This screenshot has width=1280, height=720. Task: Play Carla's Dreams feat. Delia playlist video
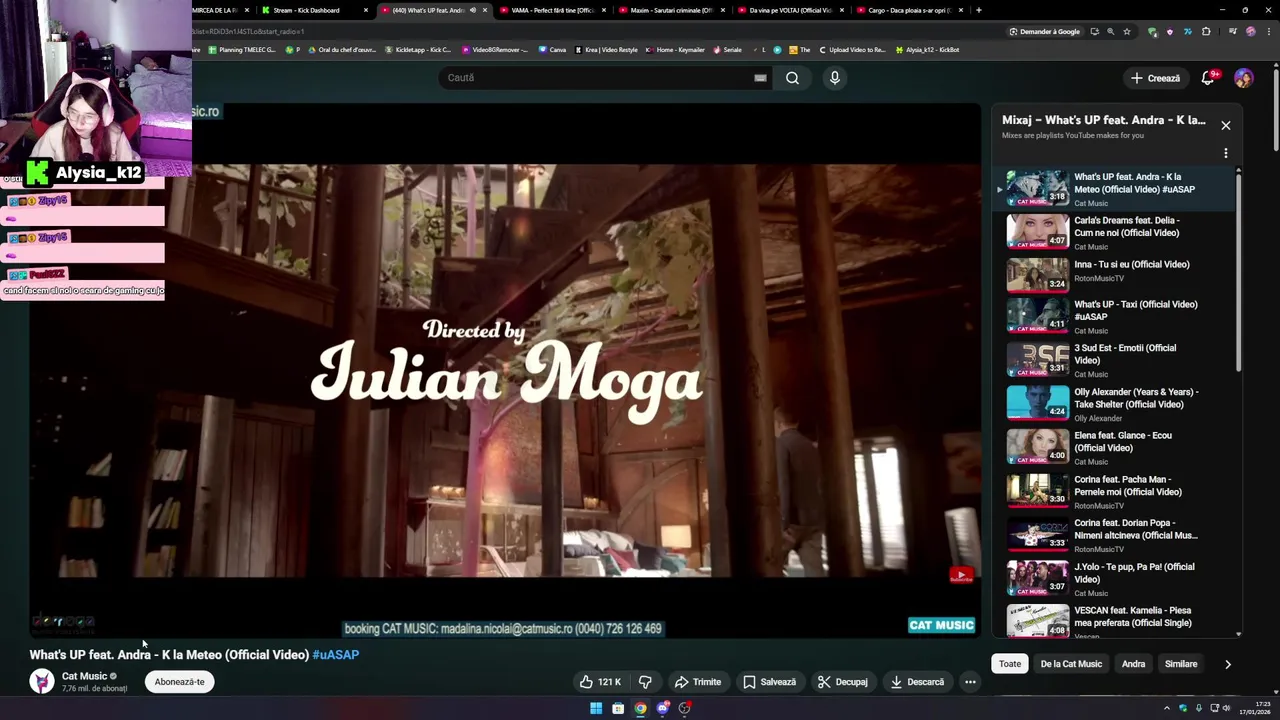[1117, 232]
